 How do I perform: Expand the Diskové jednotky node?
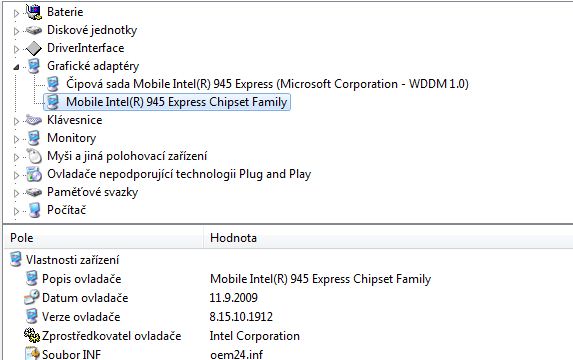tap(16, 31)
